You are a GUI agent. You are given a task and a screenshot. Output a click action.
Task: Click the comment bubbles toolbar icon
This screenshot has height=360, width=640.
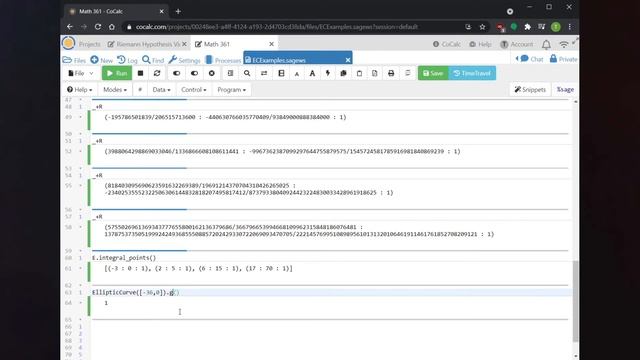click(x=343, y=73)
